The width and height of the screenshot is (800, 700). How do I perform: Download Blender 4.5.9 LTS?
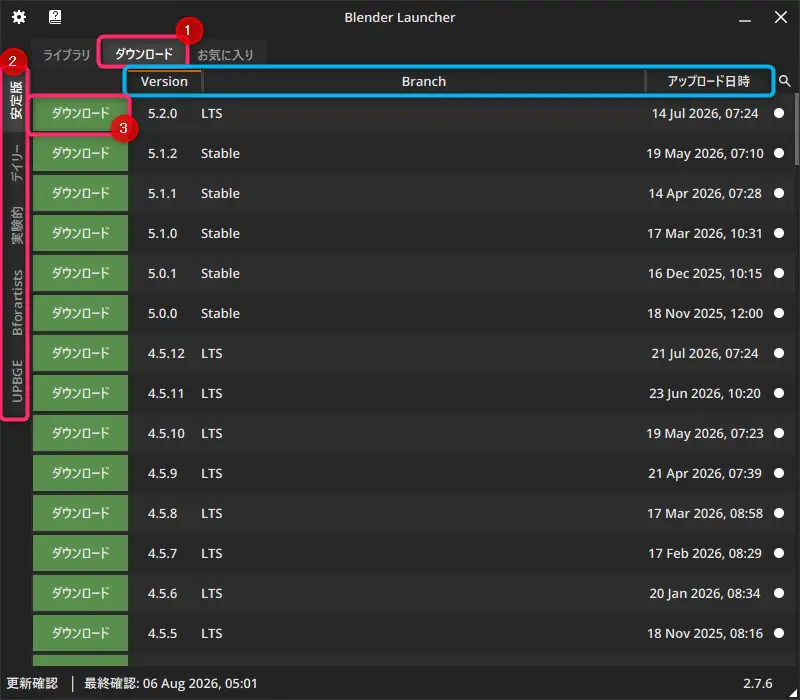pos(81,473)
